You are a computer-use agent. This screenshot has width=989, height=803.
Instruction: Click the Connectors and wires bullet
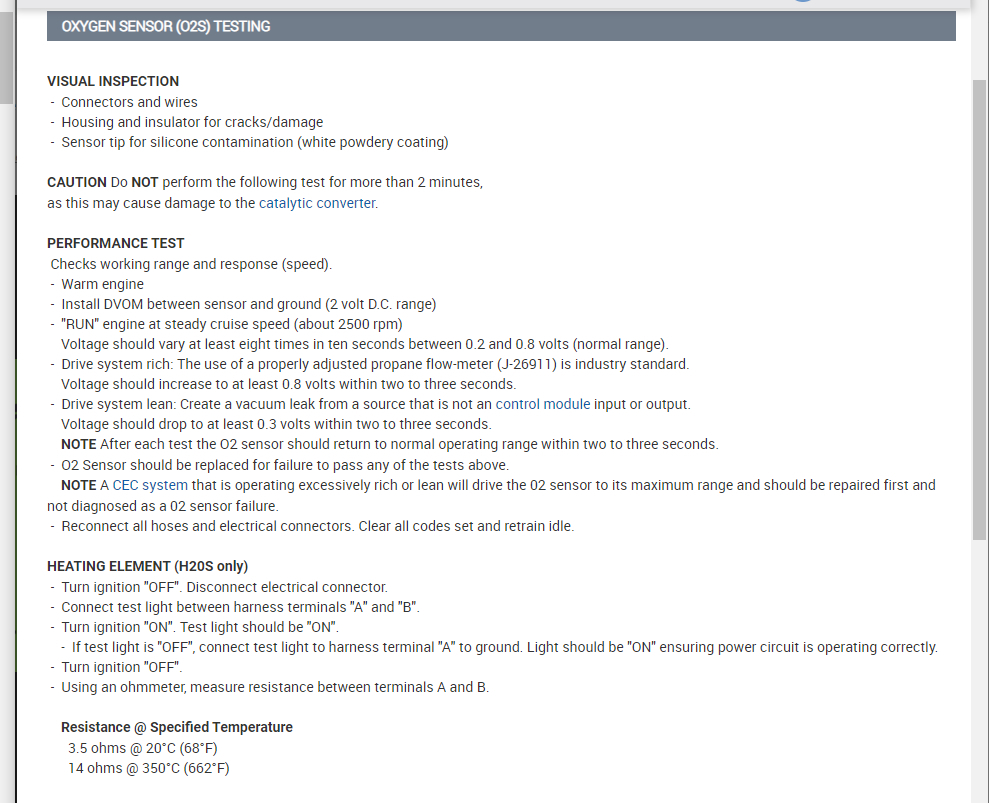pyautogui.click(x=129, y=102)
